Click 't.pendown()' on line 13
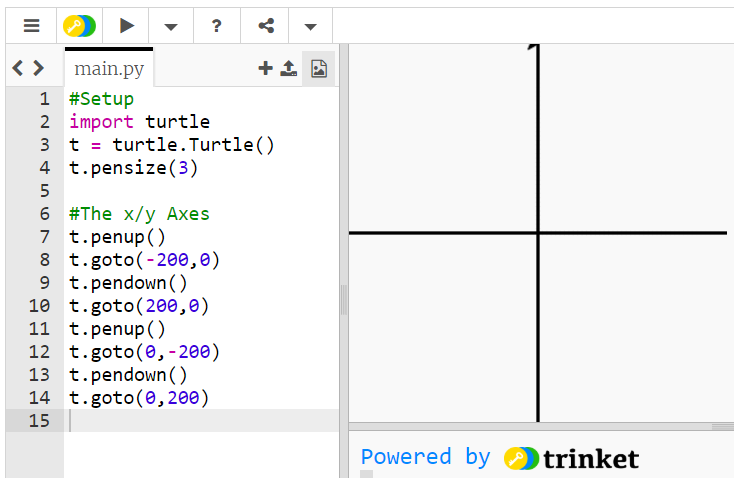734x478 pixels. pyautogui.click(x=128, y=375)
